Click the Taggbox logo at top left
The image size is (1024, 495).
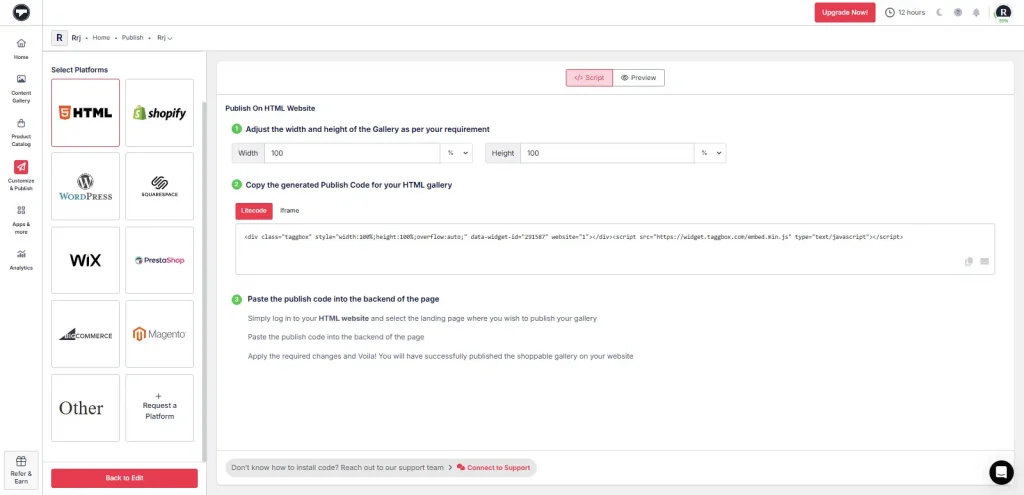[21, 12]
